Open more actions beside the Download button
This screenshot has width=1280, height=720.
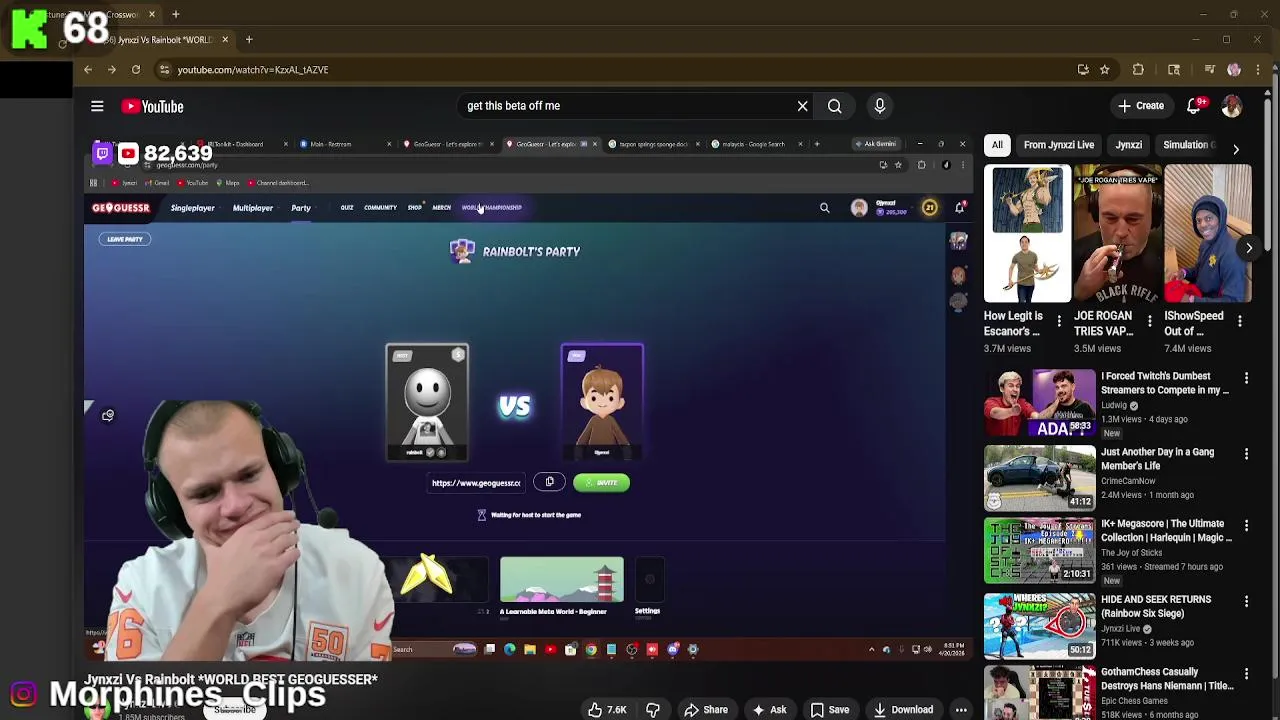coord(961,710)
